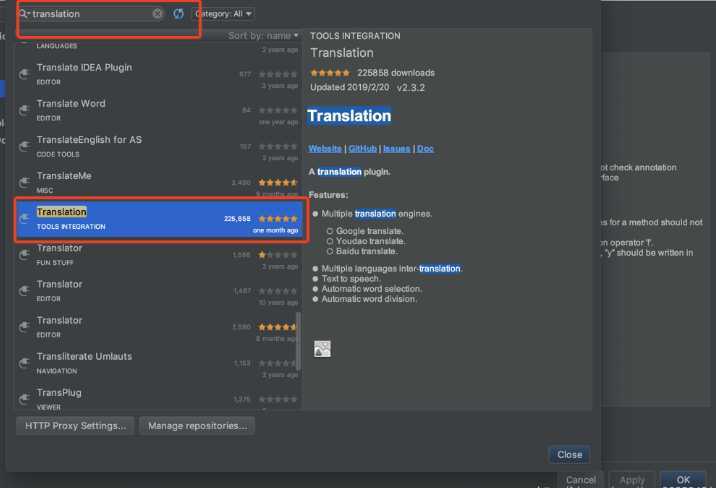Select the highlighted Translation plugin row

coord(160,219)
